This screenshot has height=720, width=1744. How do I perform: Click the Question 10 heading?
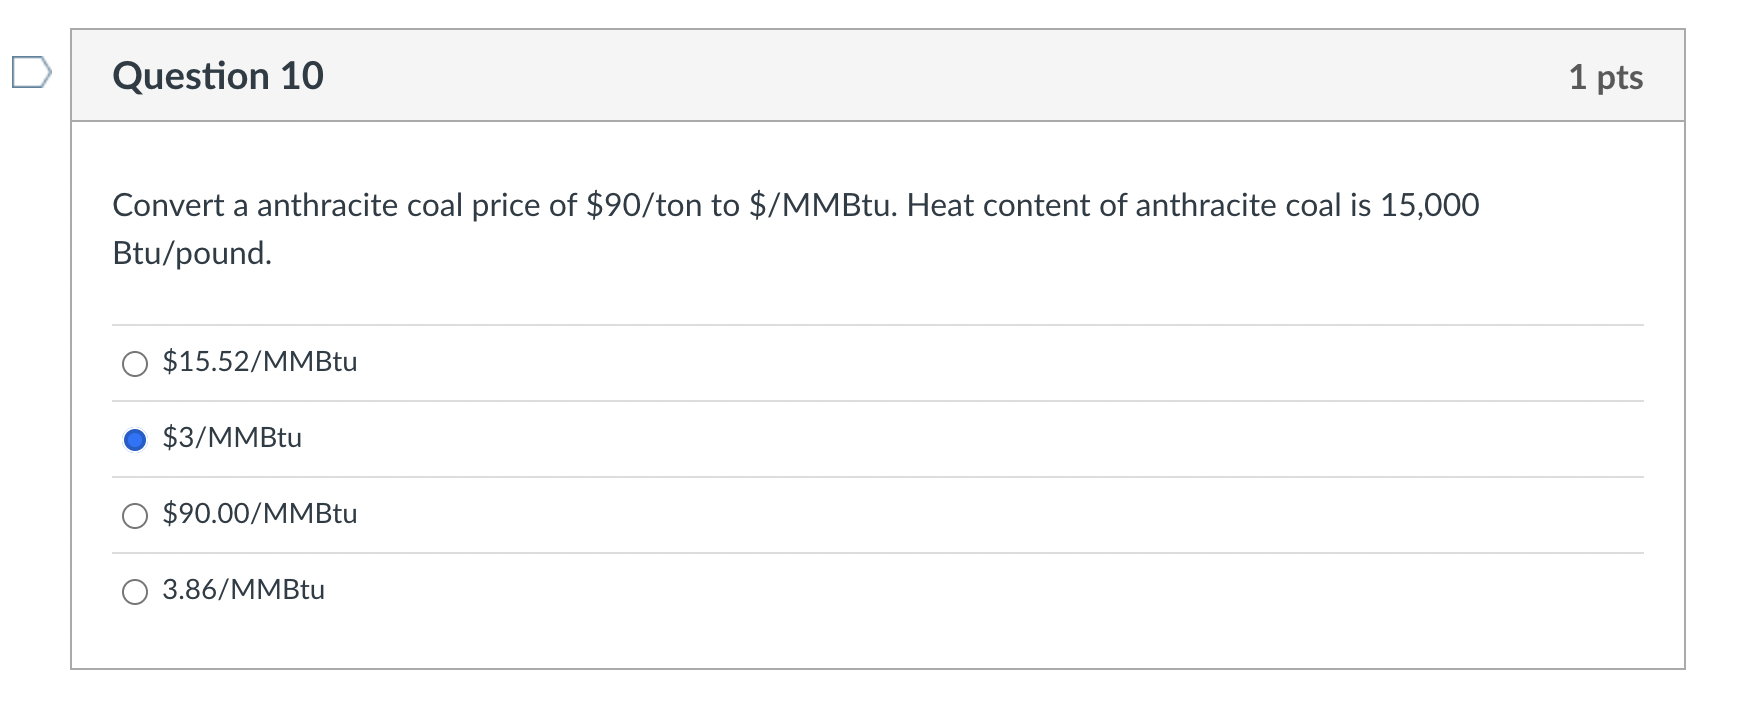[218, 76]
